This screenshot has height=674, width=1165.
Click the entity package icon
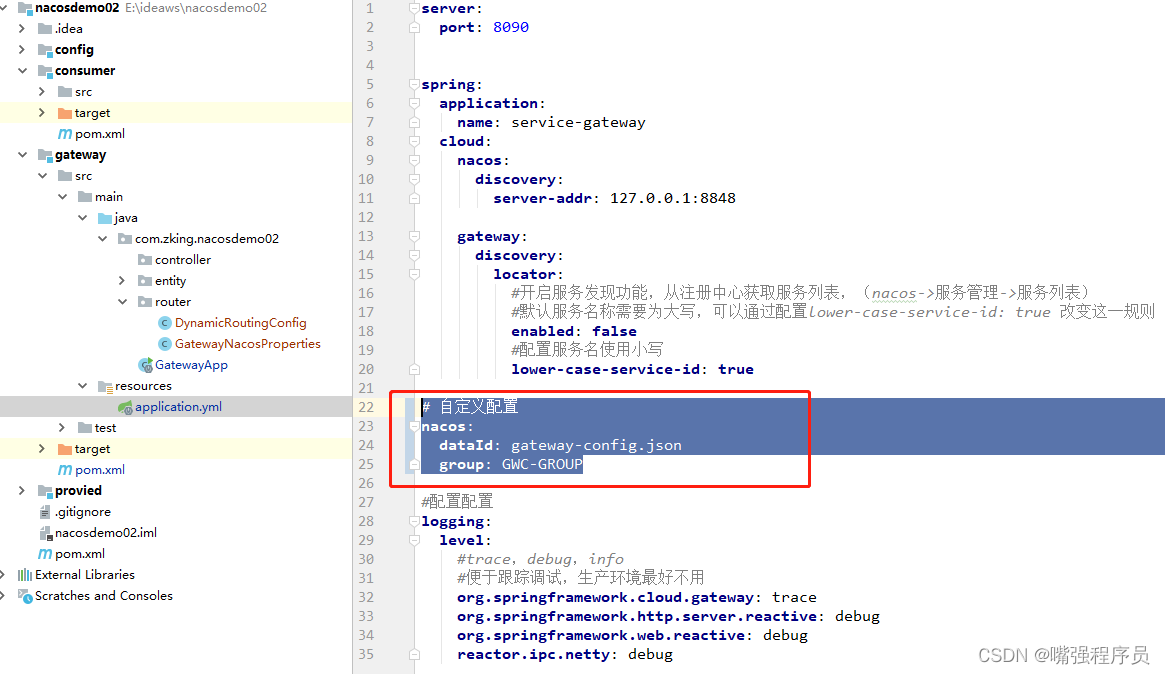[145, 281]
